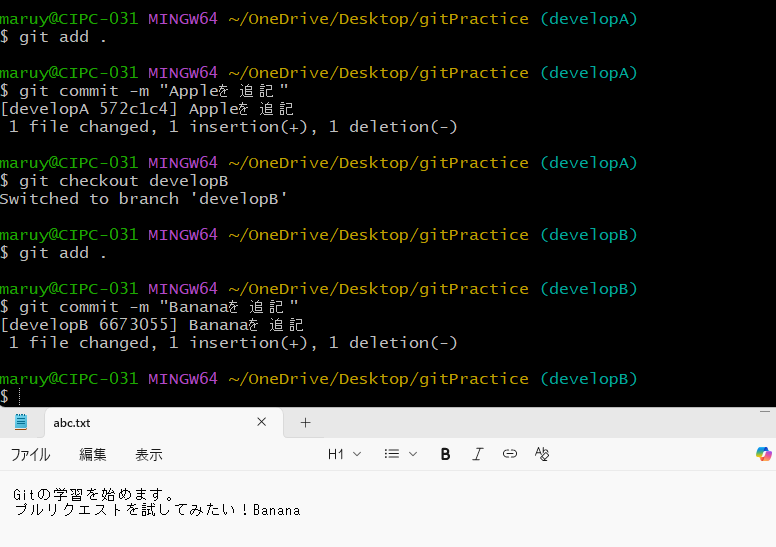The width and height of the screenshot is (776, 547).
Task: Click the Notepad app icon
Action: [21, 422]
